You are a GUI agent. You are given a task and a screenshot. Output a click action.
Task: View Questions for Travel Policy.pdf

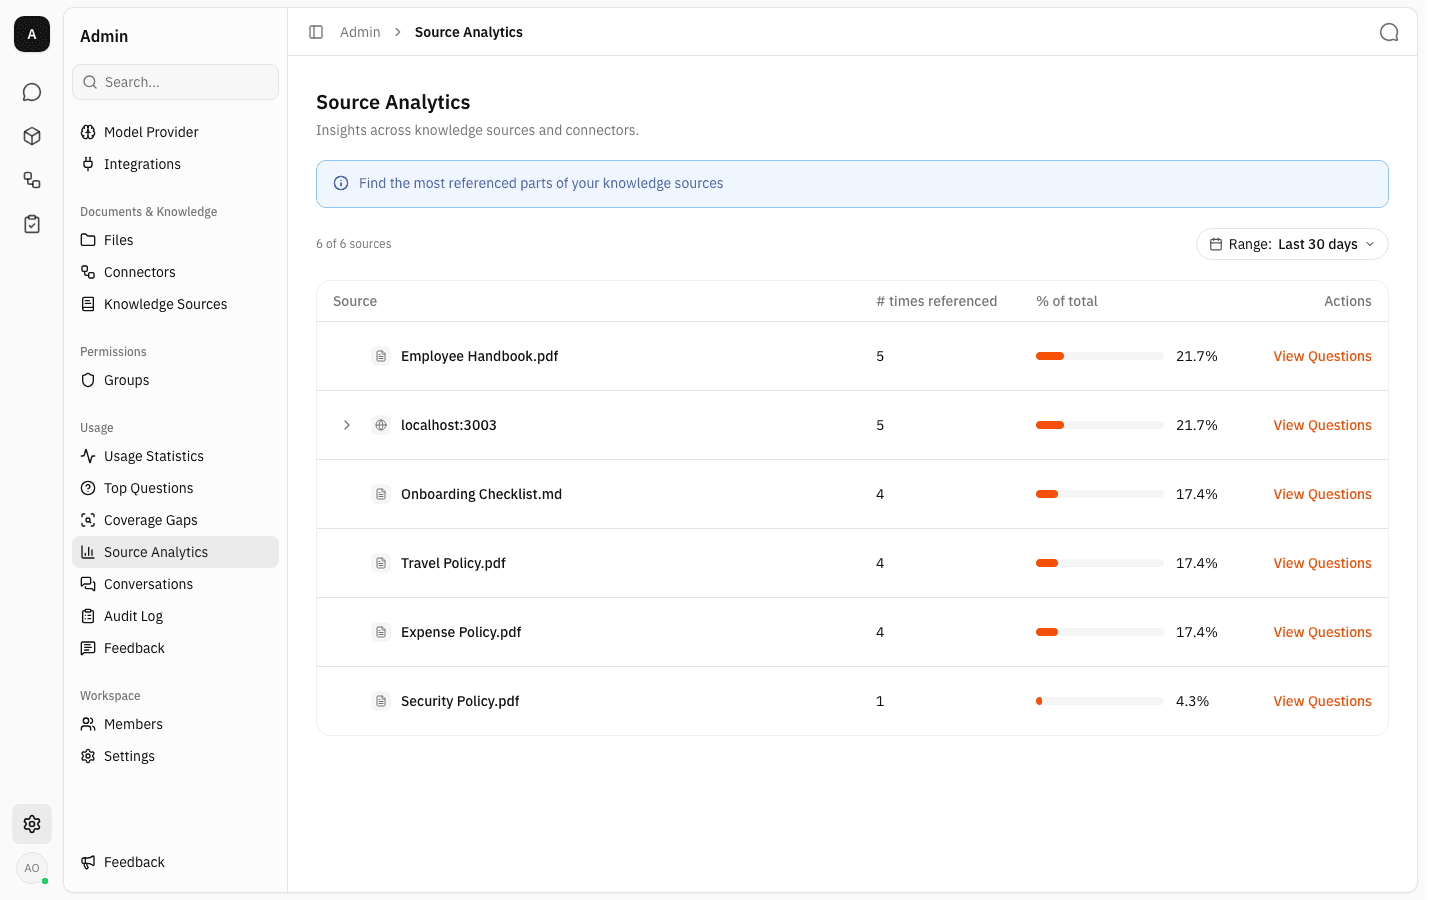pyautogui.click(x=1322, y=563)
